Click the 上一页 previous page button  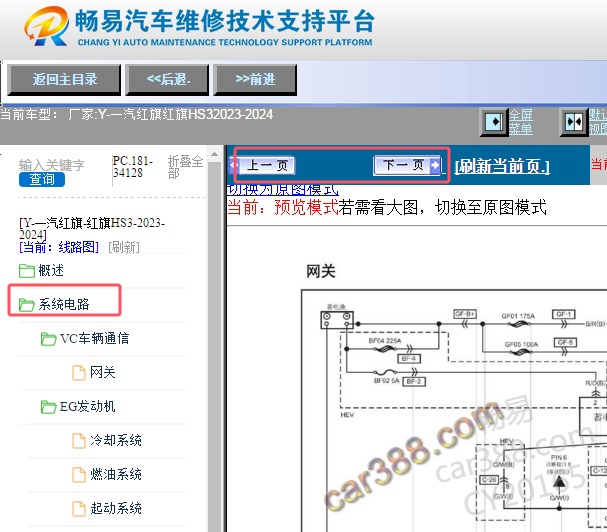[x=263, y=165]
